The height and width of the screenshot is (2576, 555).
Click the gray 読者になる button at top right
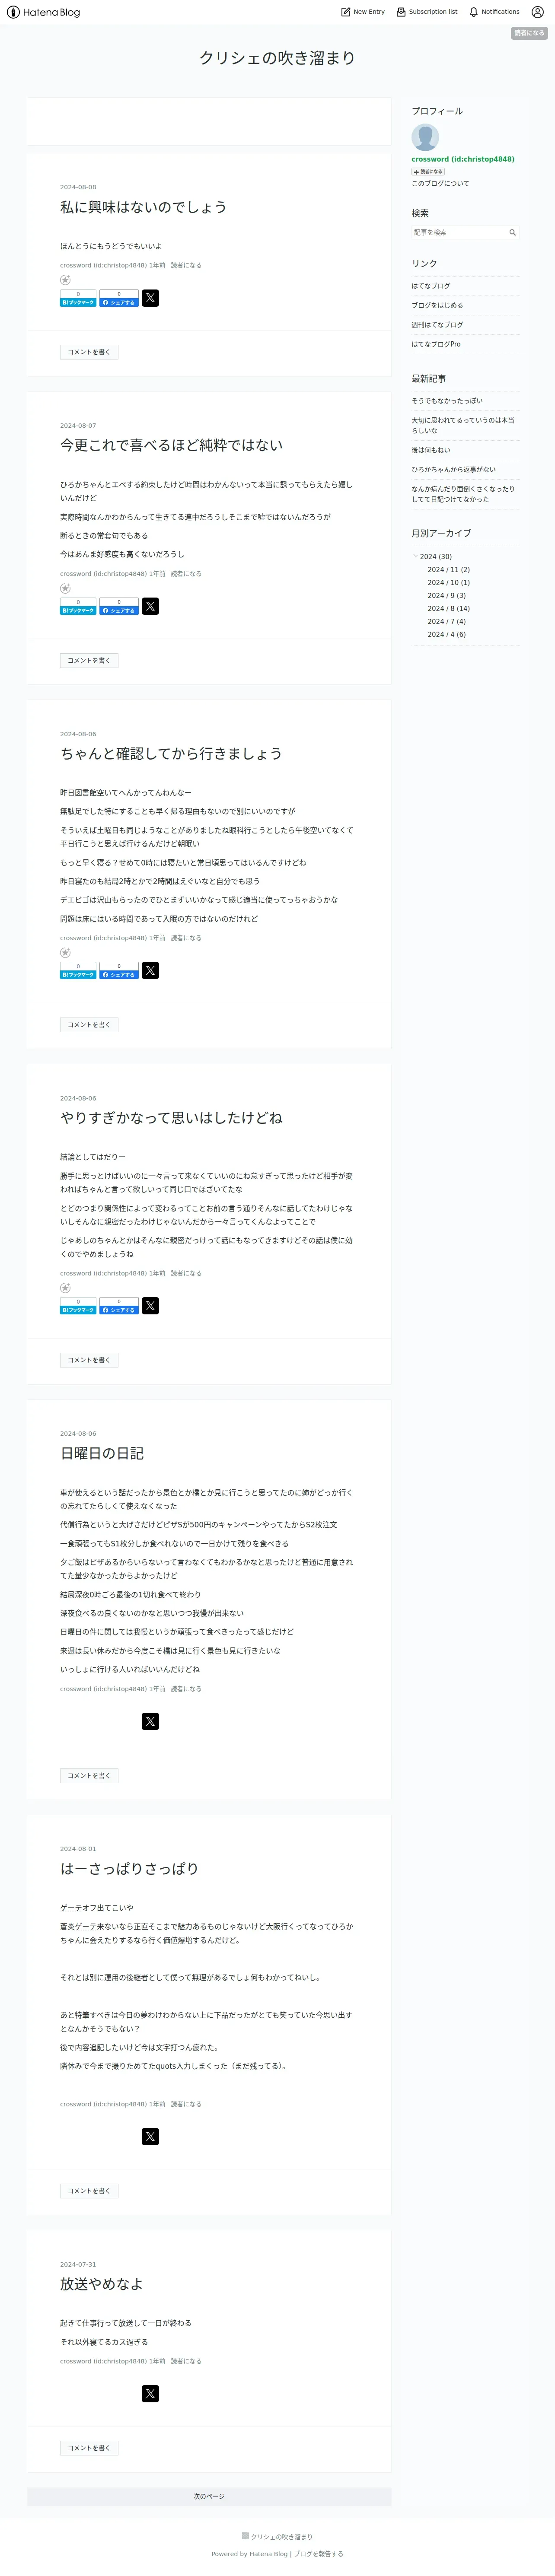[529, 33]
